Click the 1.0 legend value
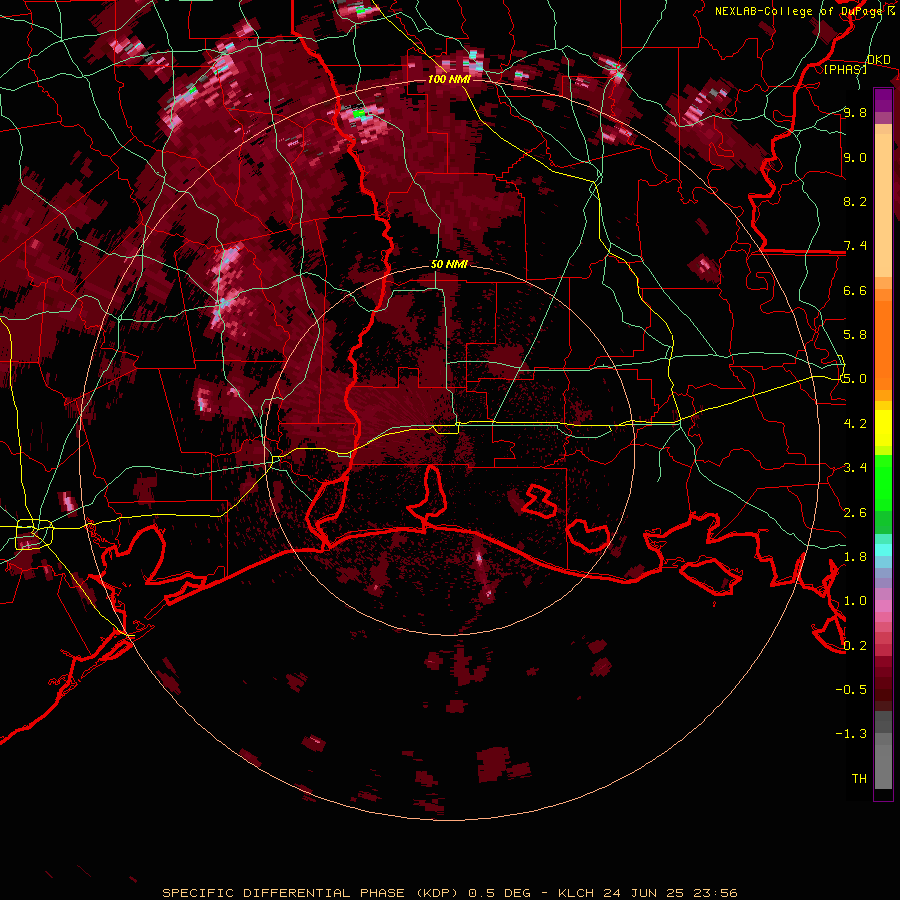The image size is (900, 900). coord(855,601)
